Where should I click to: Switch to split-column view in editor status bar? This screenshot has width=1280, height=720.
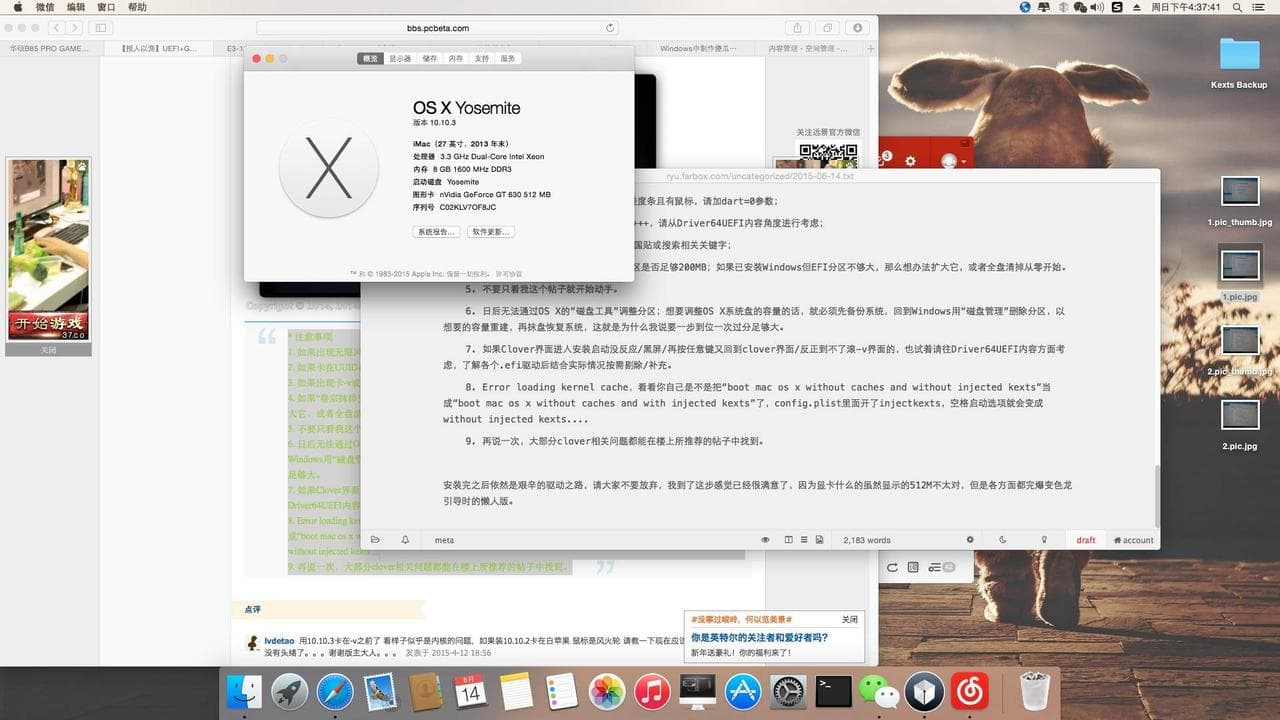(x=789, y=540)
